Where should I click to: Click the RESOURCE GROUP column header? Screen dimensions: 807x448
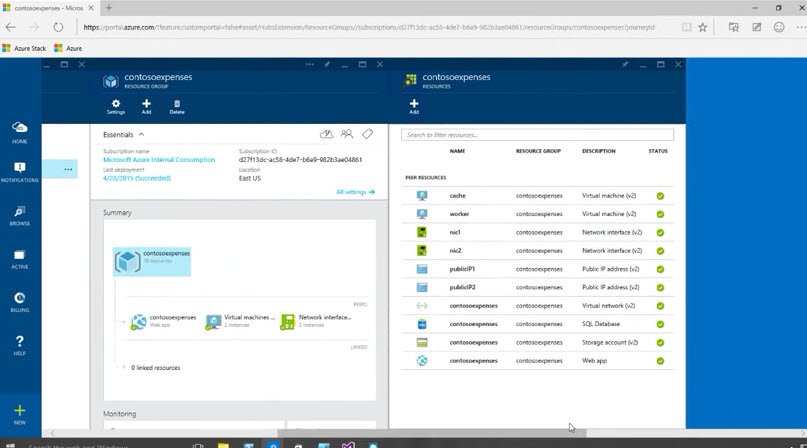(538, 151)
